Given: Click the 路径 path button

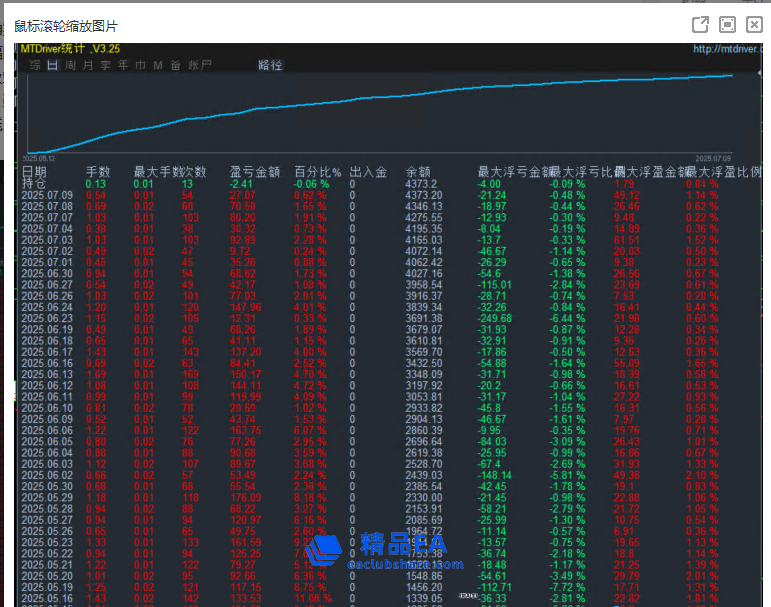Looking at the screenshot, I should (270, 65).
